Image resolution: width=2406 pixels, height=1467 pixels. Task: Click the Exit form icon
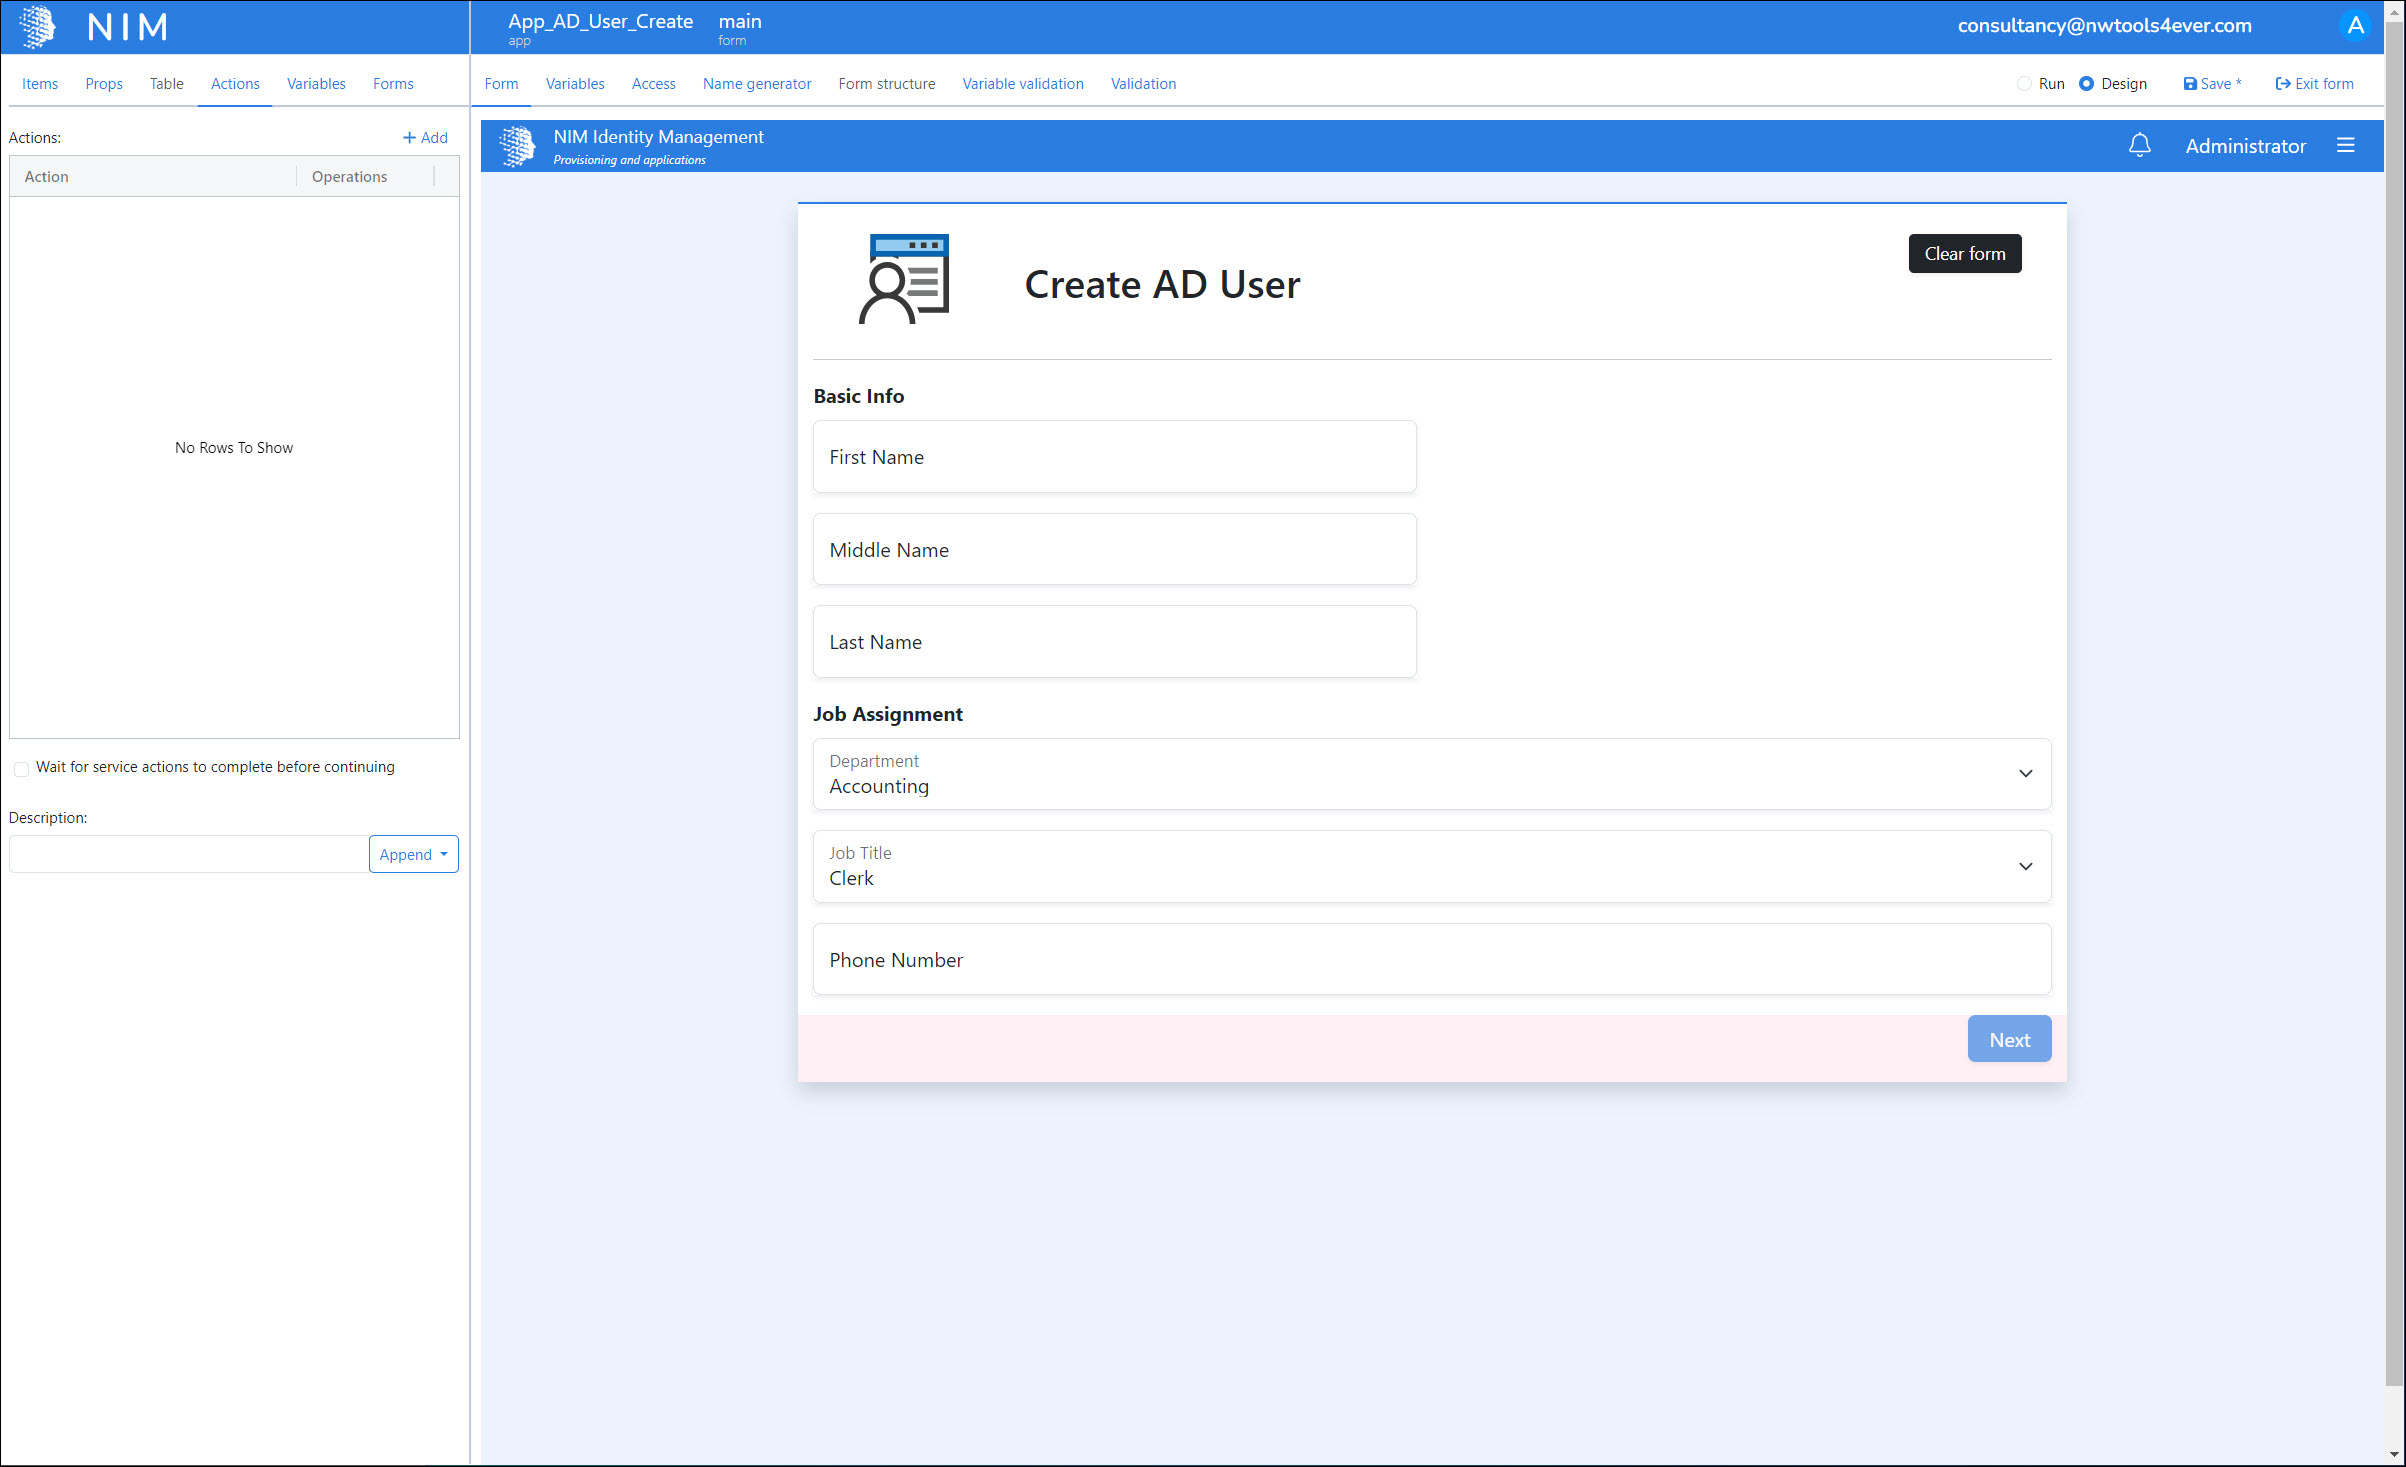pos(2282,84)
